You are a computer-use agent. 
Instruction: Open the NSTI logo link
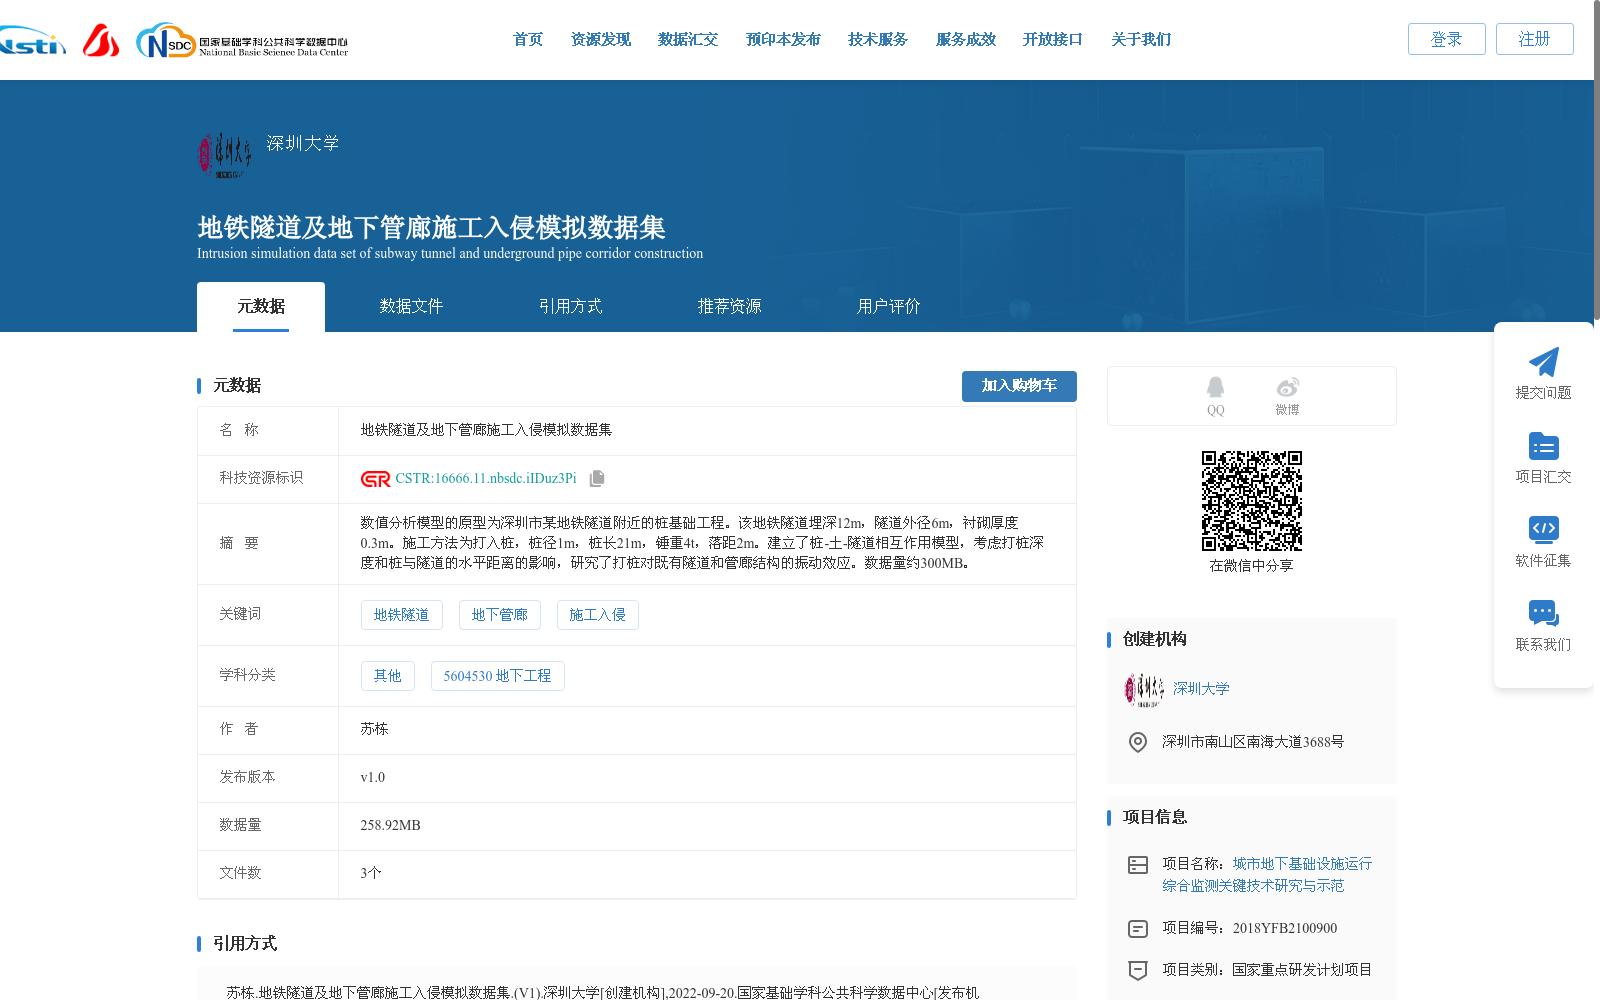tap(33, 41)
